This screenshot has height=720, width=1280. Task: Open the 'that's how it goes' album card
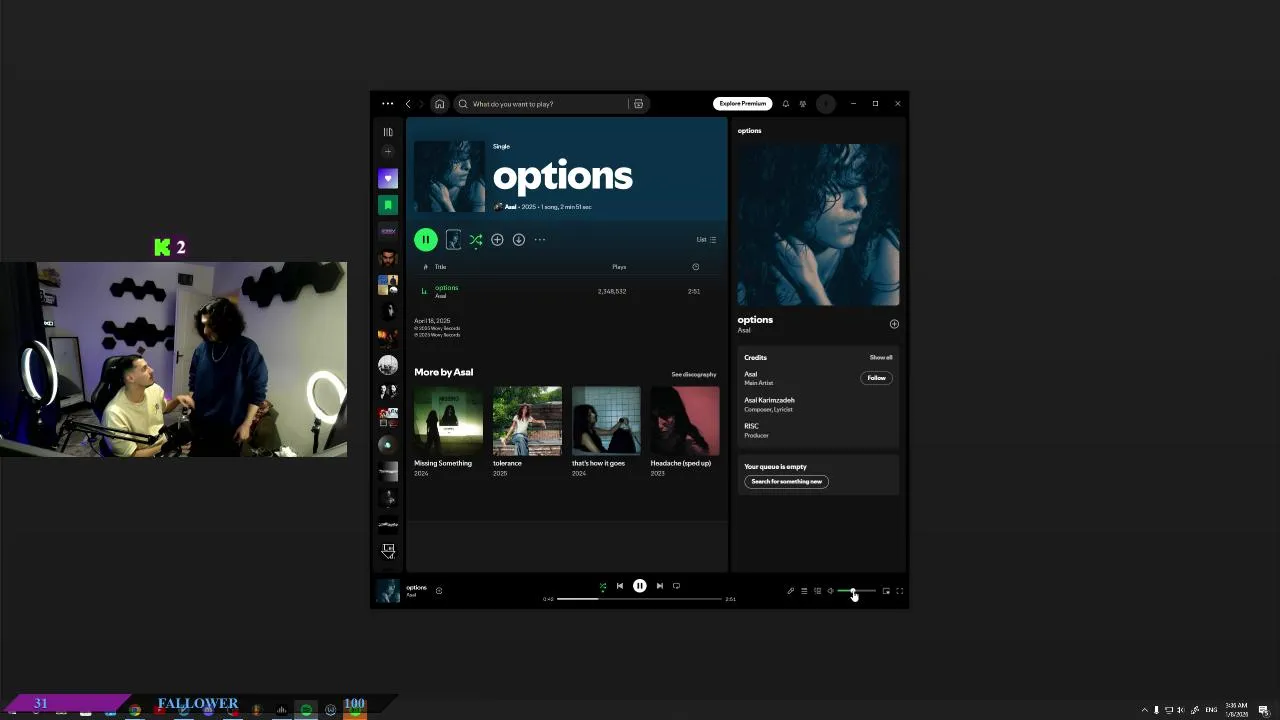[606, 431]
